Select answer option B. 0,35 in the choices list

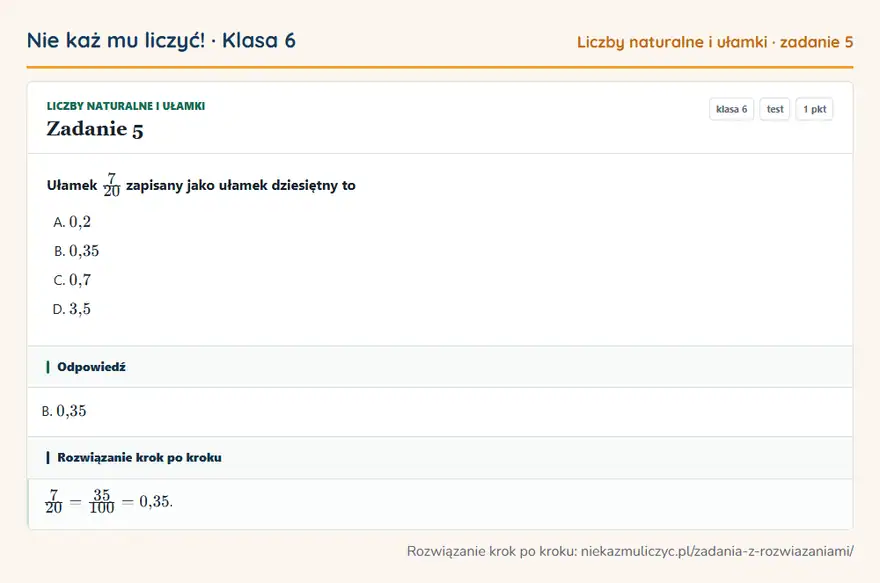(x=76, y=251)
